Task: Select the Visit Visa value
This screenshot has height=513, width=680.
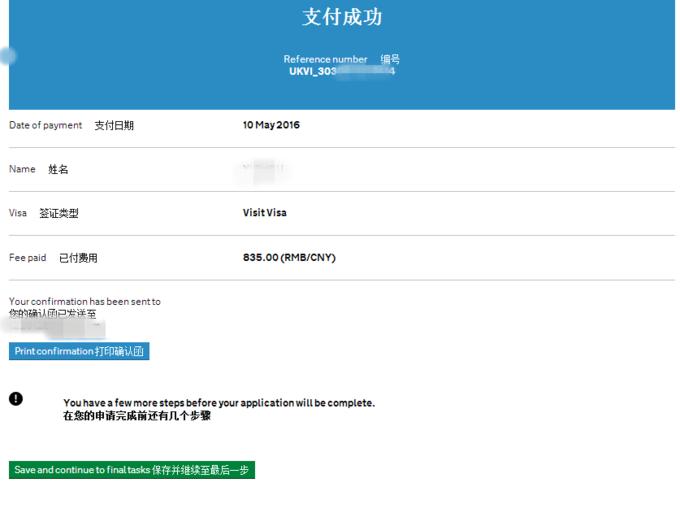Action: point(265,212)
